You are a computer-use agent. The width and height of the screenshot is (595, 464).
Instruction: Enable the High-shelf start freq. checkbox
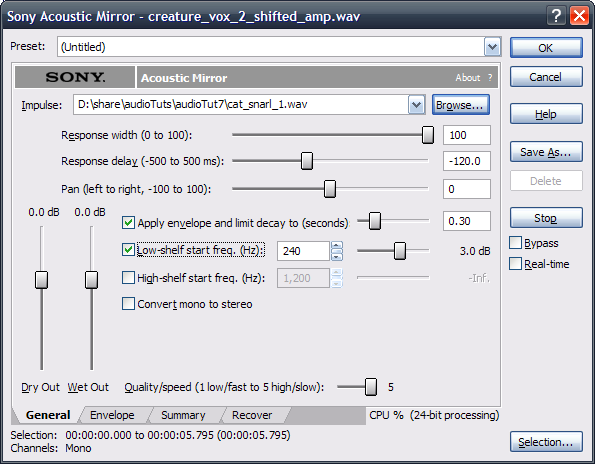(x=128, y=278)
